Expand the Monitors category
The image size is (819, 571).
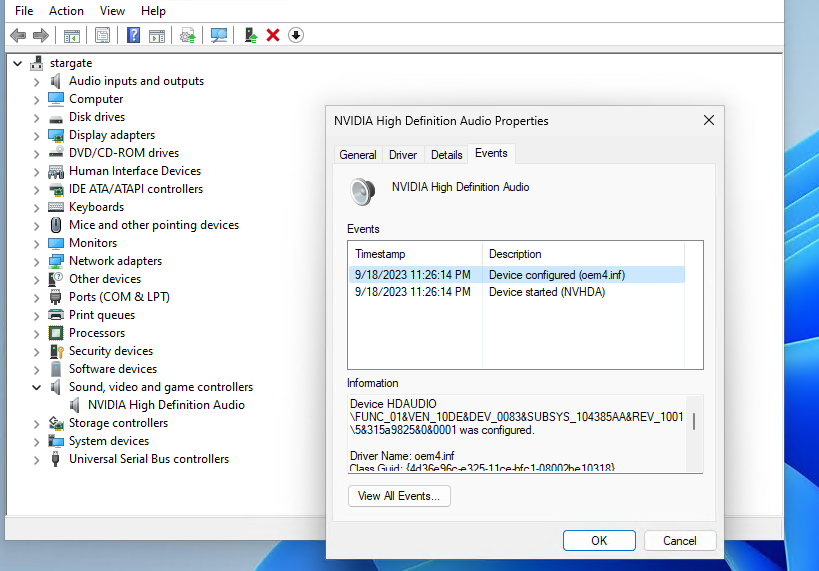pos(37,243)
